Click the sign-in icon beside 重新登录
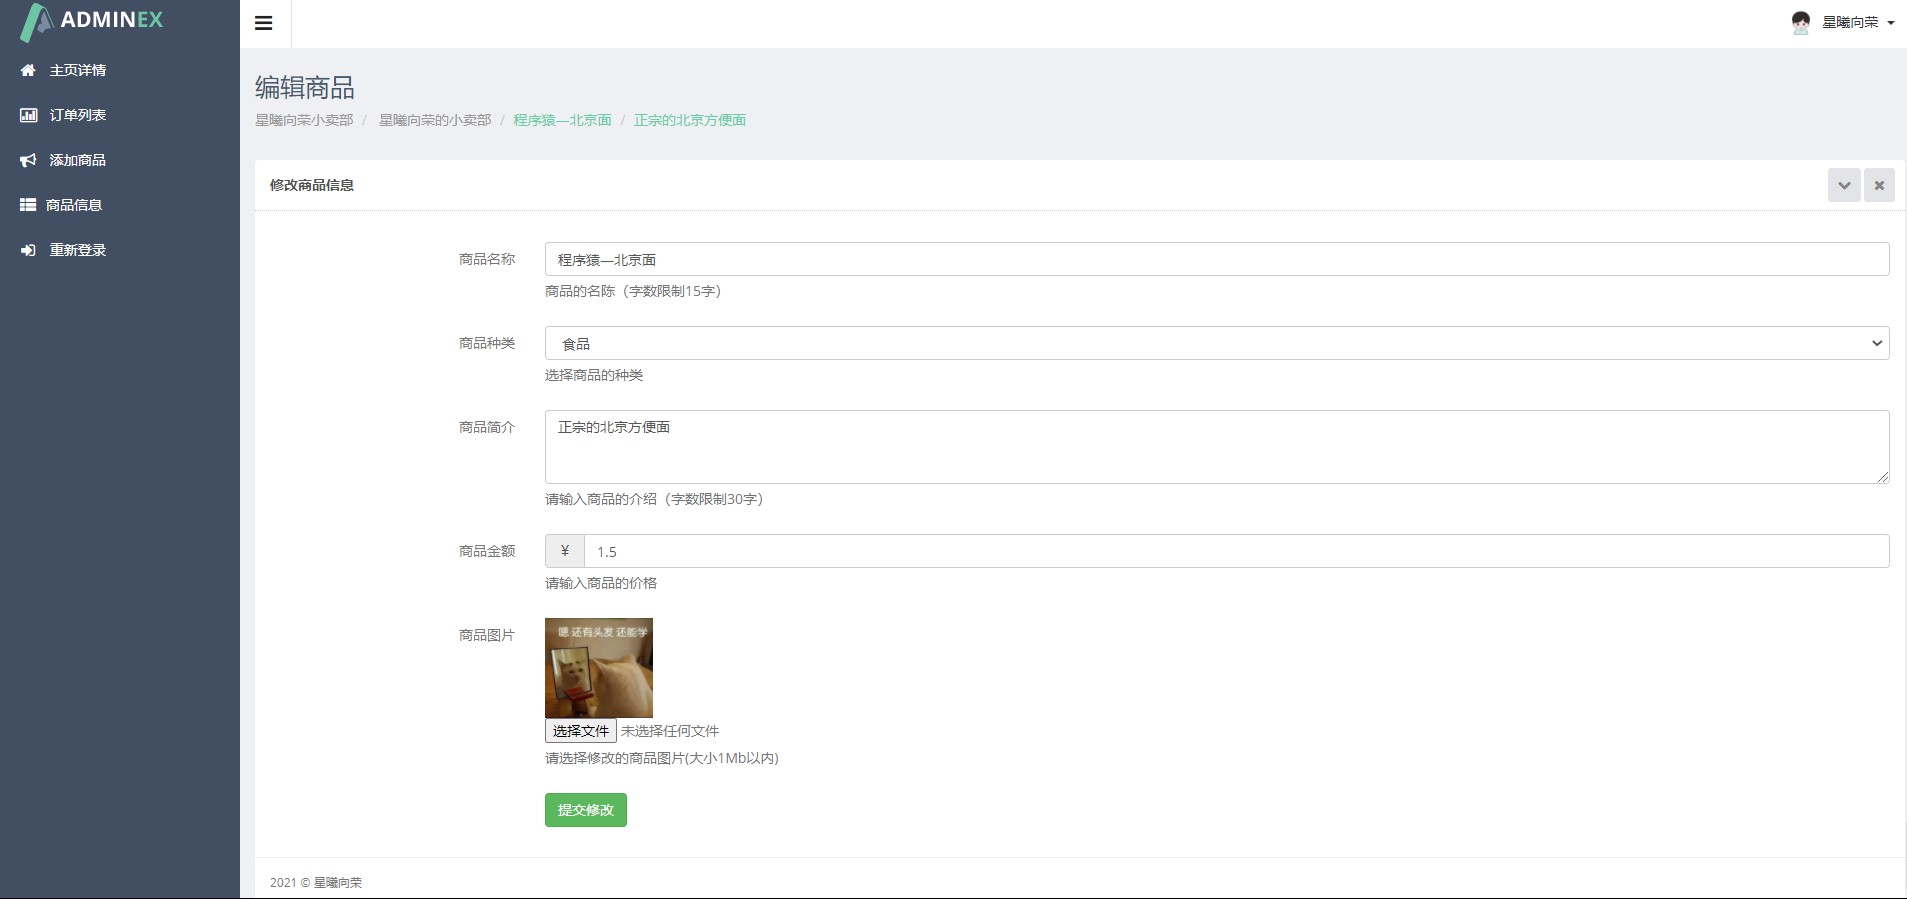 coord(28,250)
